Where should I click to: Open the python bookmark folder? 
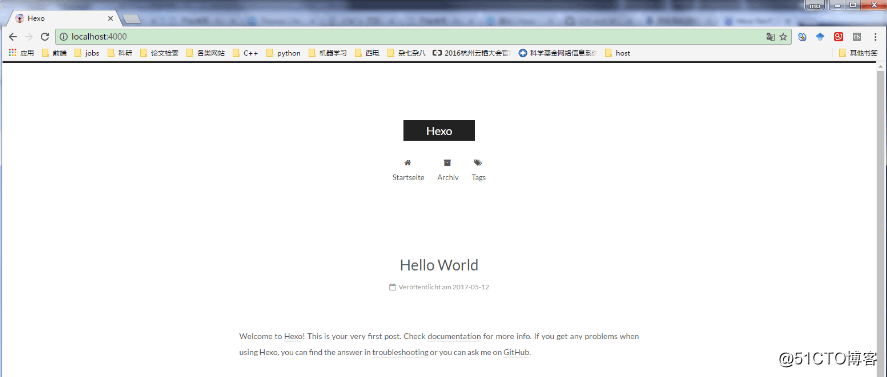(x=283, y=53)
